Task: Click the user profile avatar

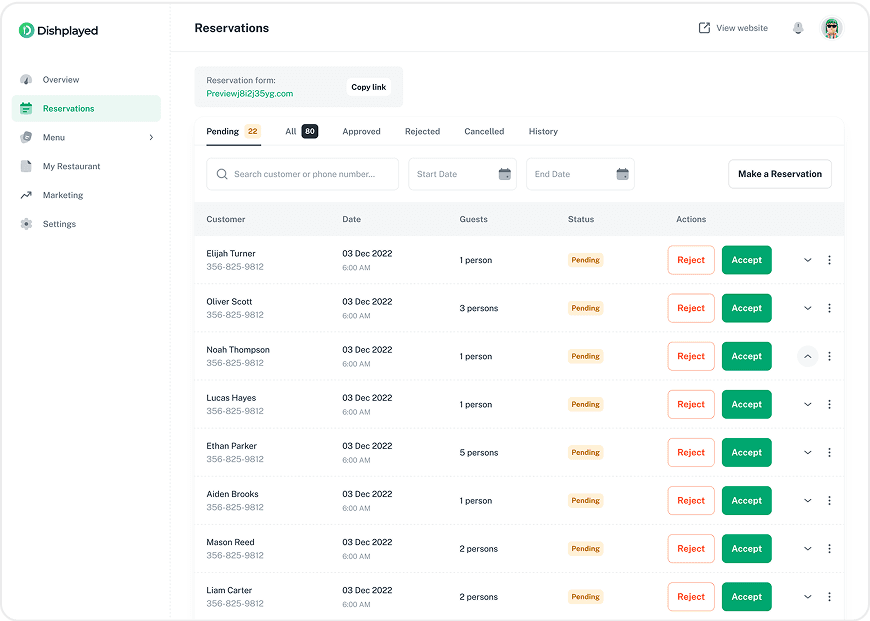Action: 831,28
